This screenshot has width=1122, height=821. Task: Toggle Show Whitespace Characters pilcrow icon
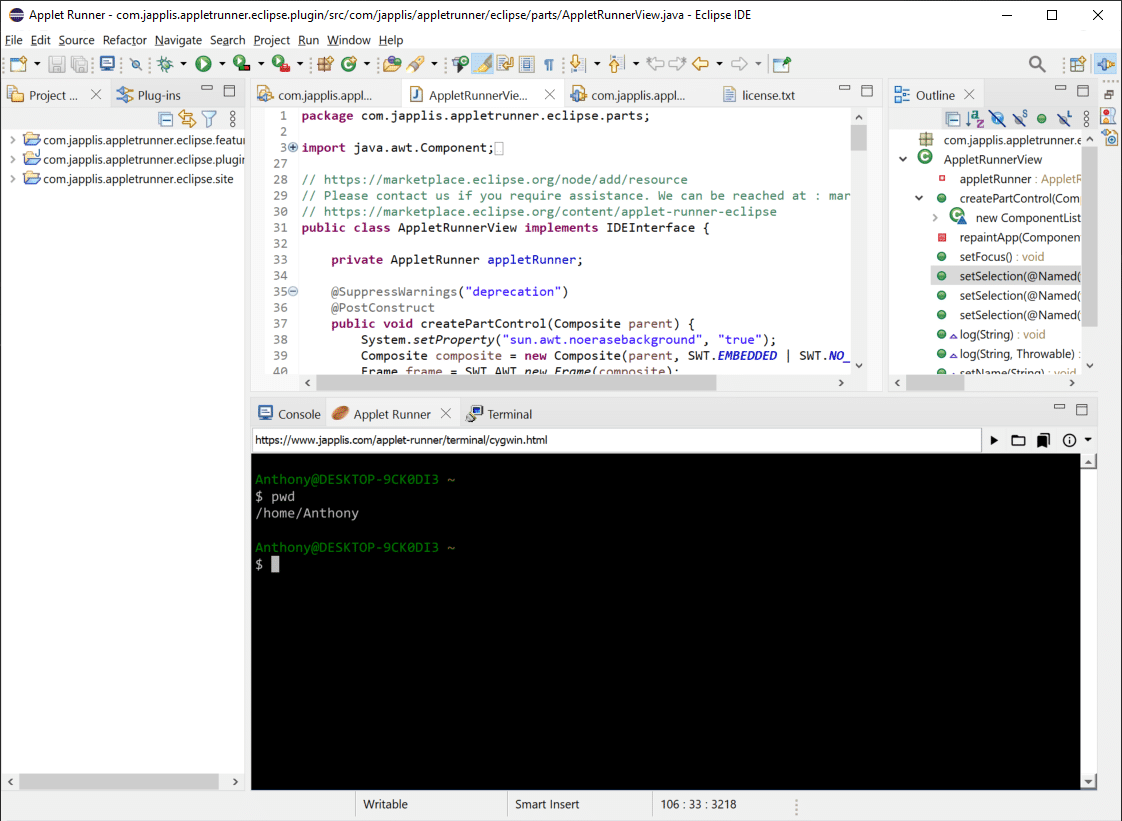click(549, 64)
